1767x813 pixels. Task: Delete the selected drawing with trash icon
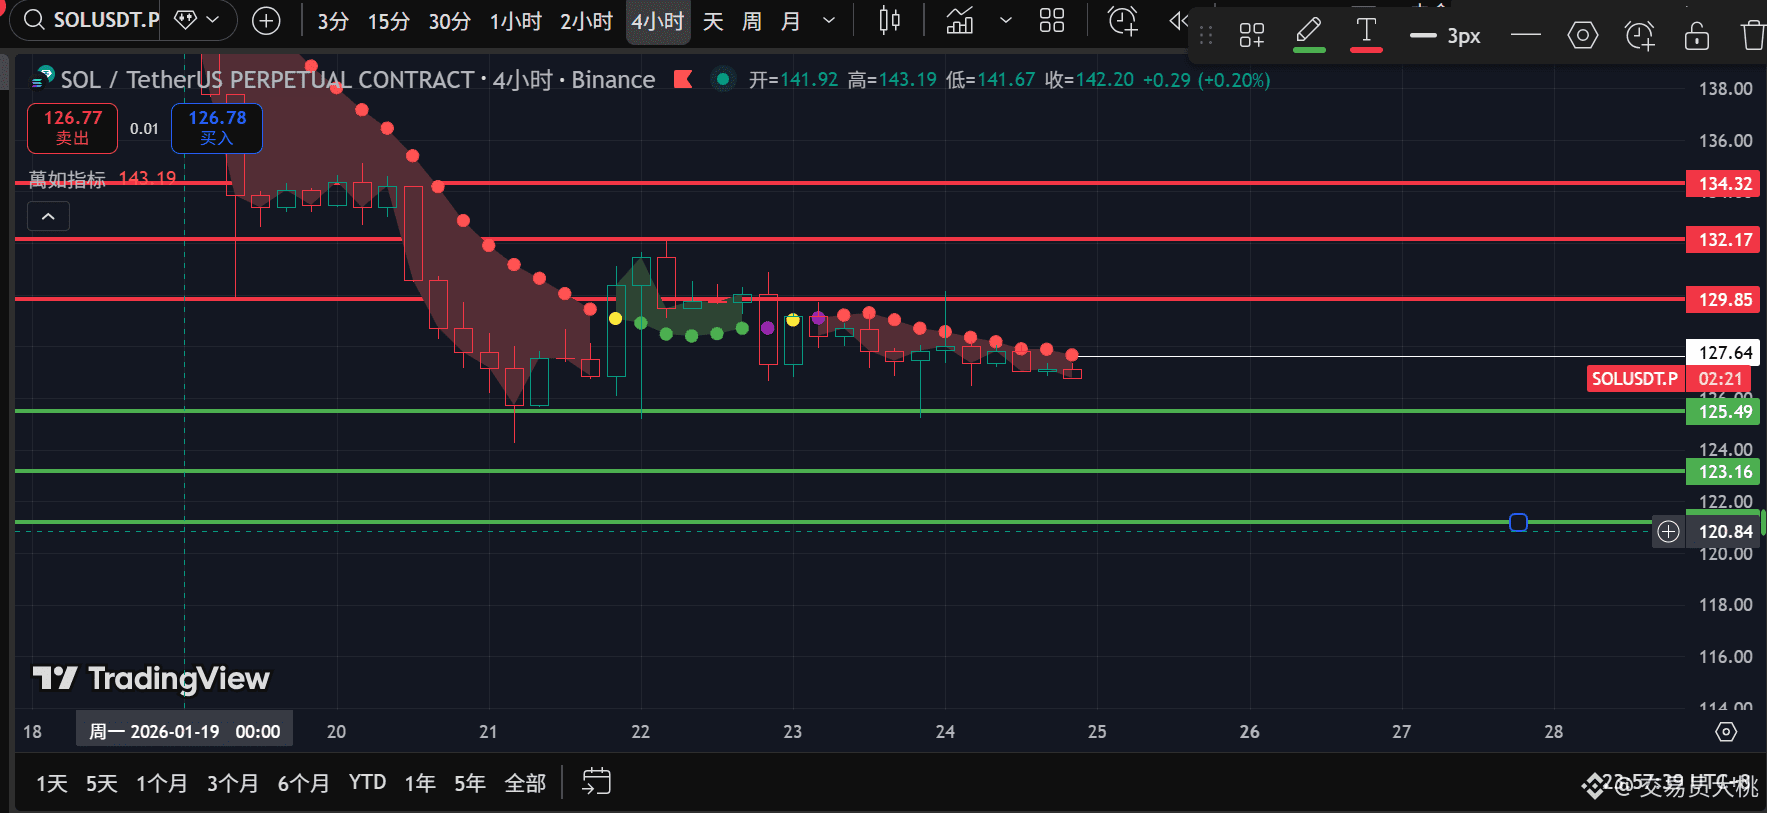[1753, 36]
